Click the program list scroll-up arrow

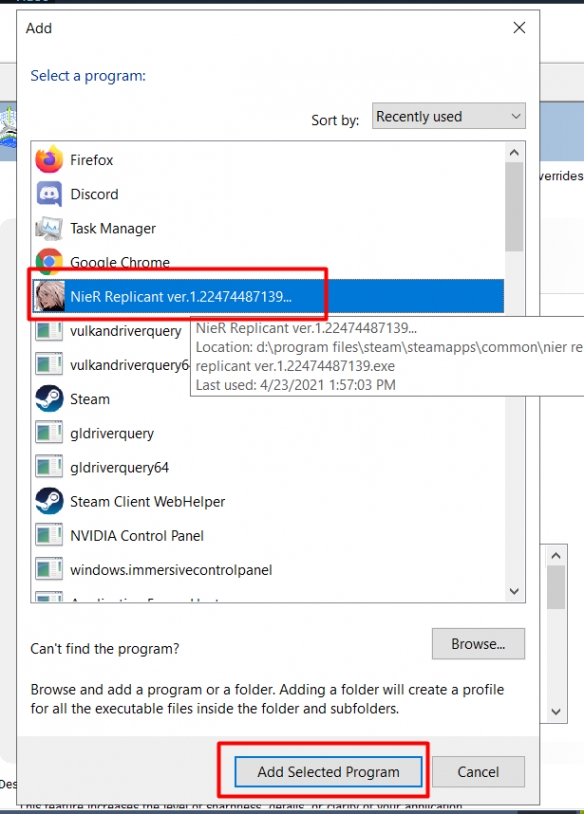pyautogui.click(x=514, y=152)
